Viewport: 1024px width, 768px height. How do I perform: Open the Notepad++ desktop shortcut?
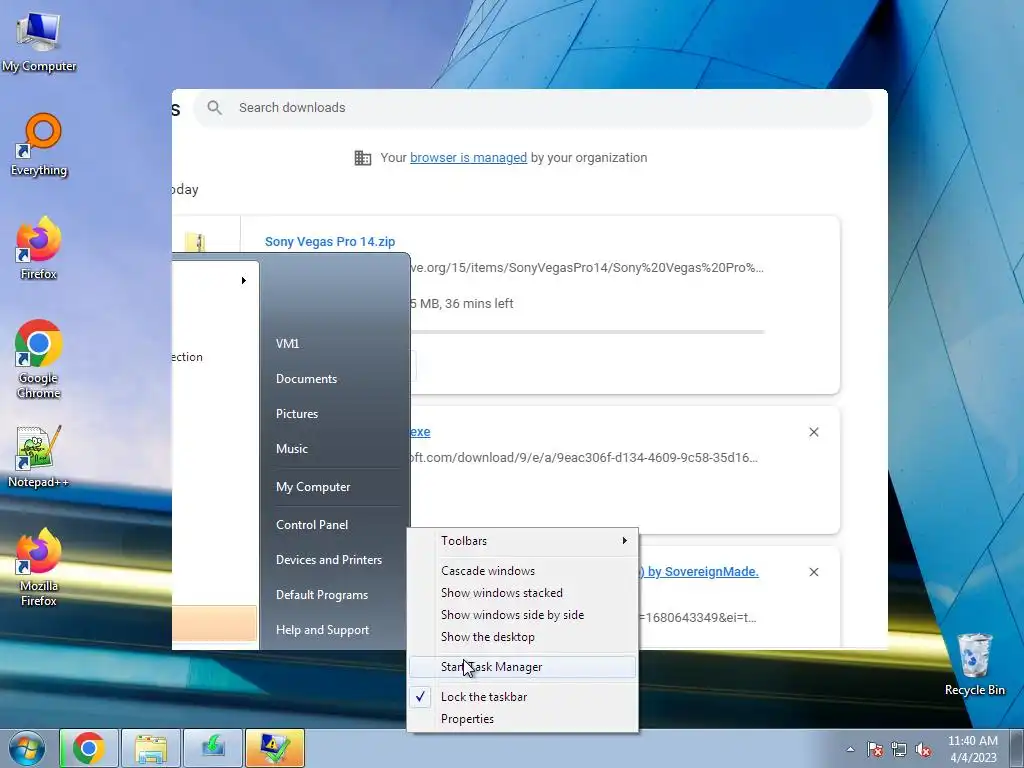pos(39,457)
